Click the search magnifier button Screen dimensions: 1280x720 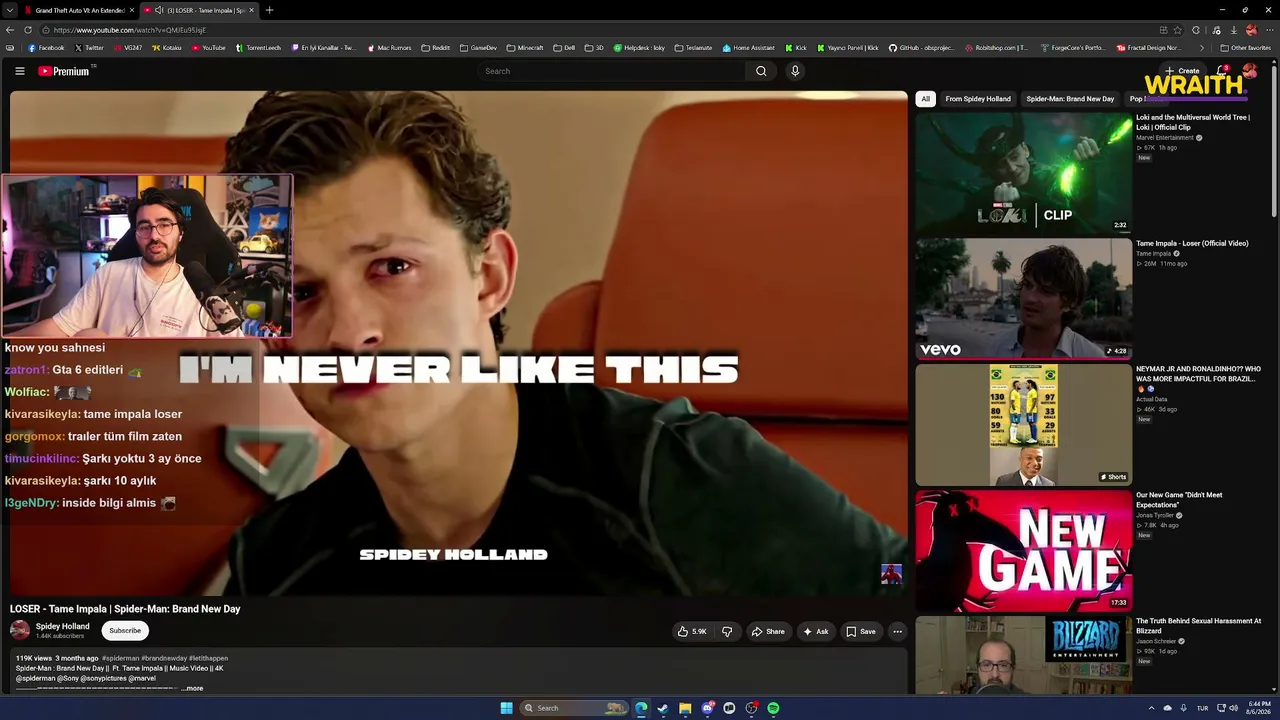pyautogui.click(x=761, y=71)
